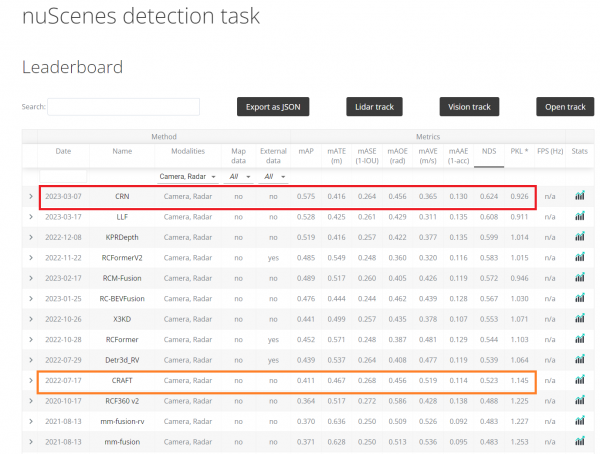Click the RC-BEVFusion method name
The image size is (600, 454).
pos(122,299)
